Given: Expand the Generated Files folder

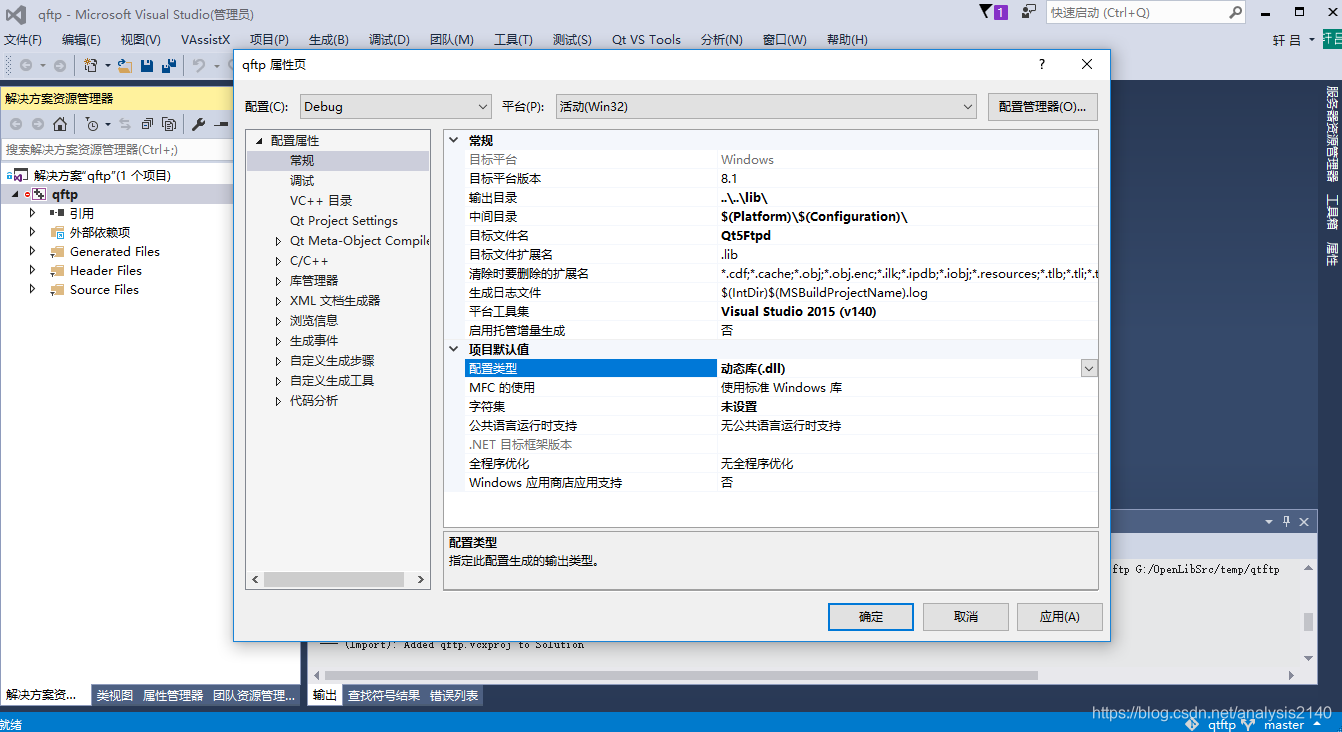Looking at the screenshot, I should click(32, 251).
